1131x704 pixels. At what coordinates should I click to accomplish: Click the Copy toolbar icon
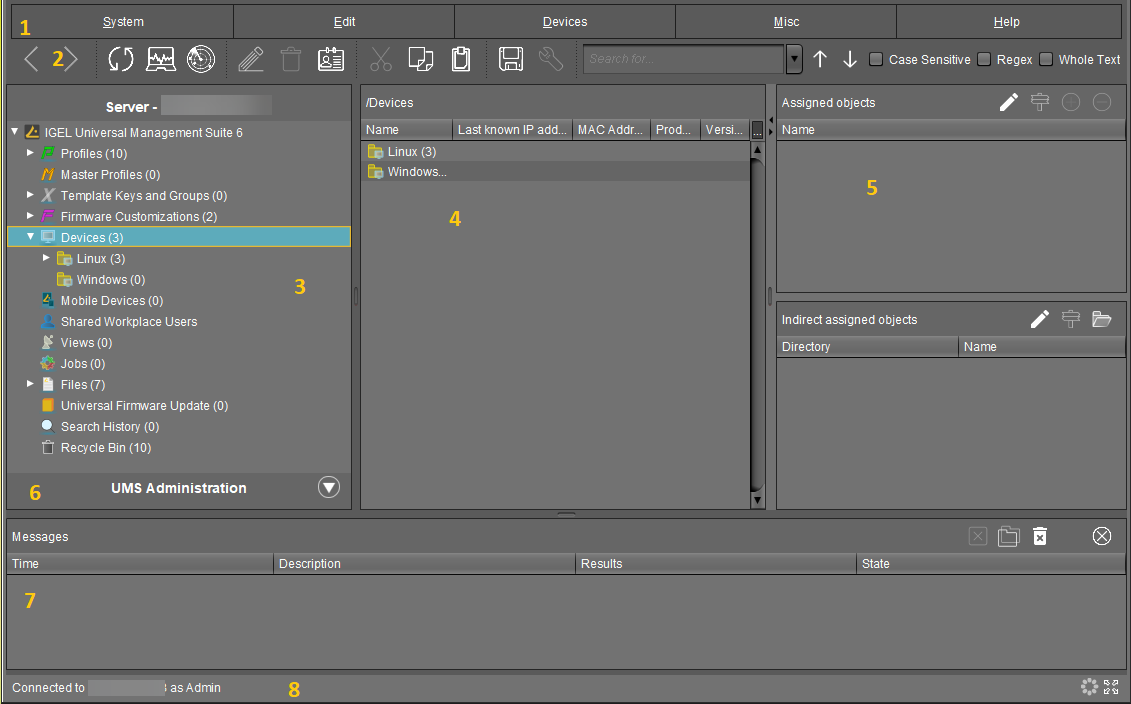420,59
